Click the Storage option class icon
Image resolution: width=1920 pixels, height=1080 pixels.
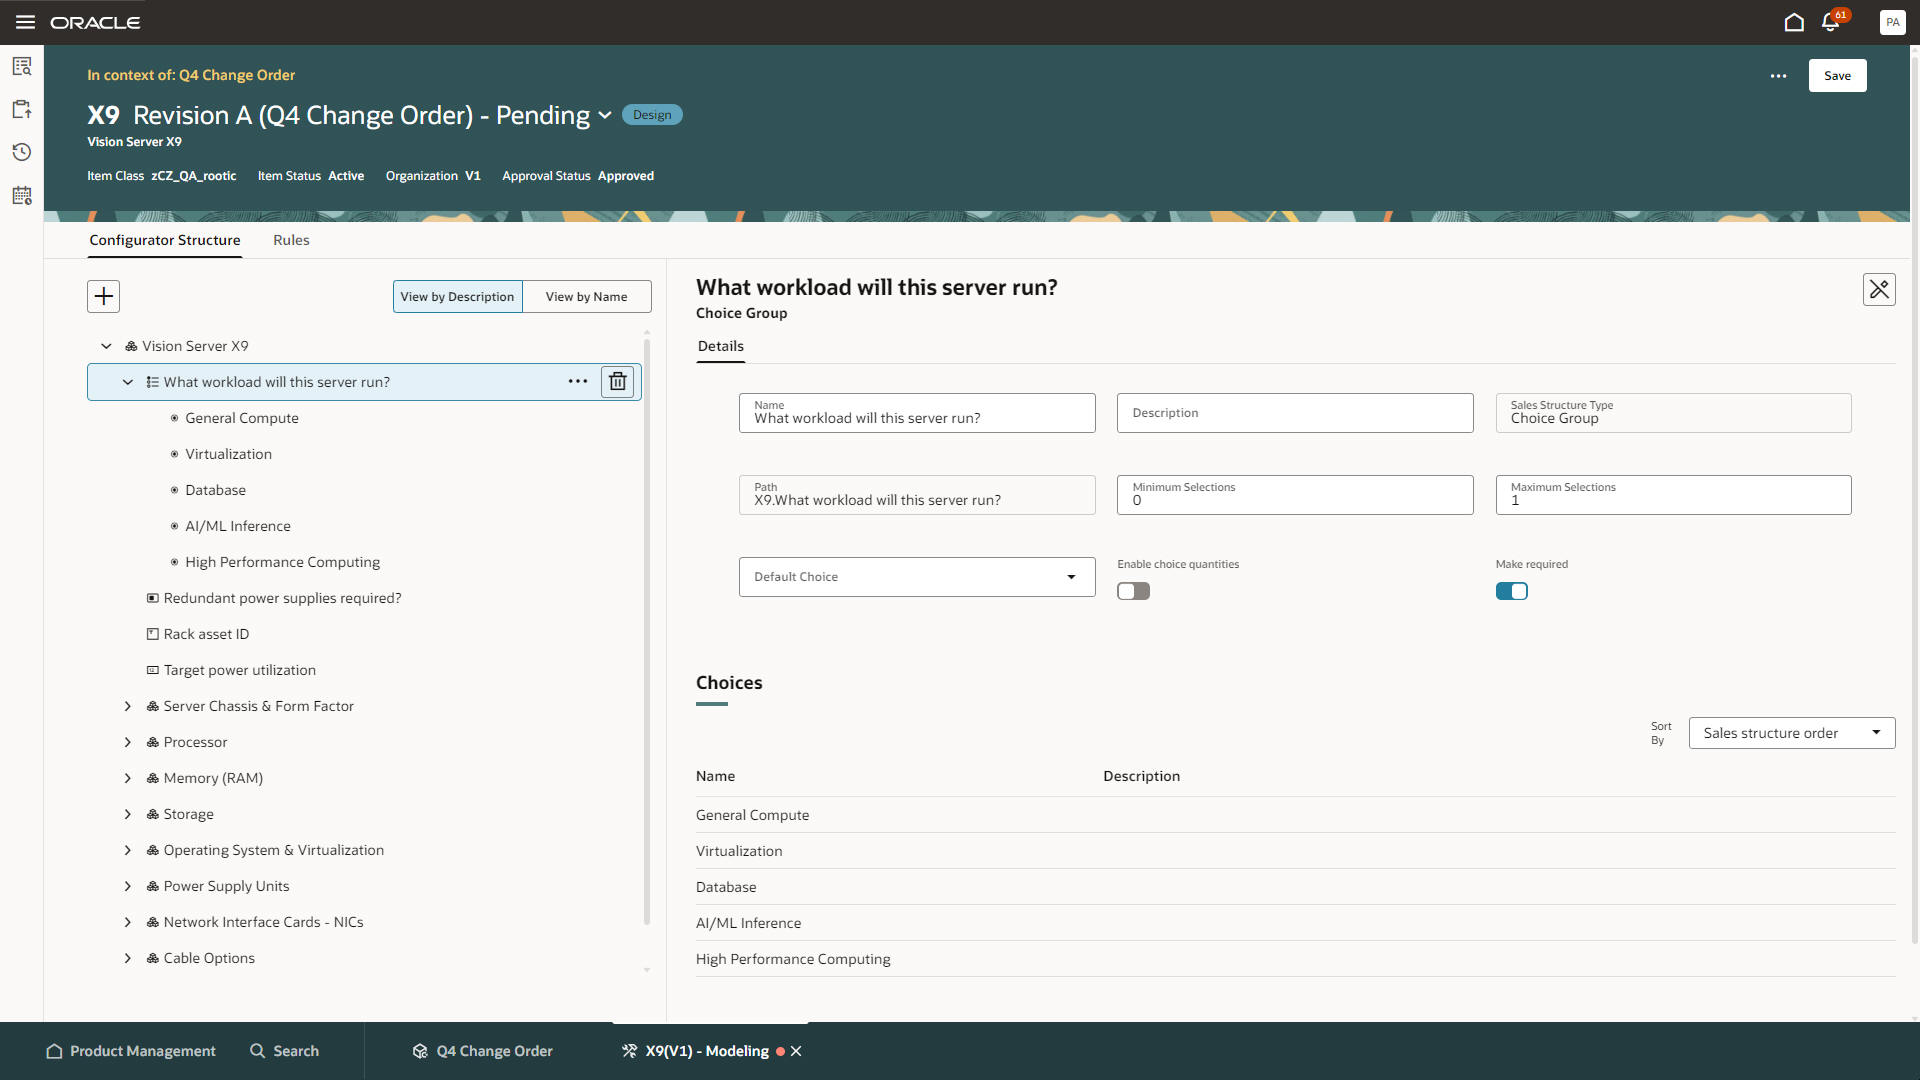tap(153, 814)
